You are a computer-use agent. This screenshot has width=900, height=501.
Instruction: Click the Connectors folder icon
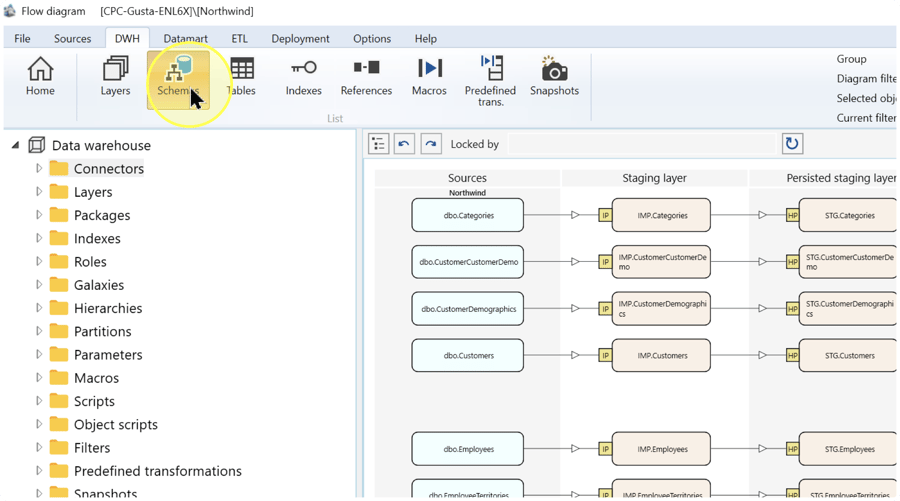(x=59, y=168)
